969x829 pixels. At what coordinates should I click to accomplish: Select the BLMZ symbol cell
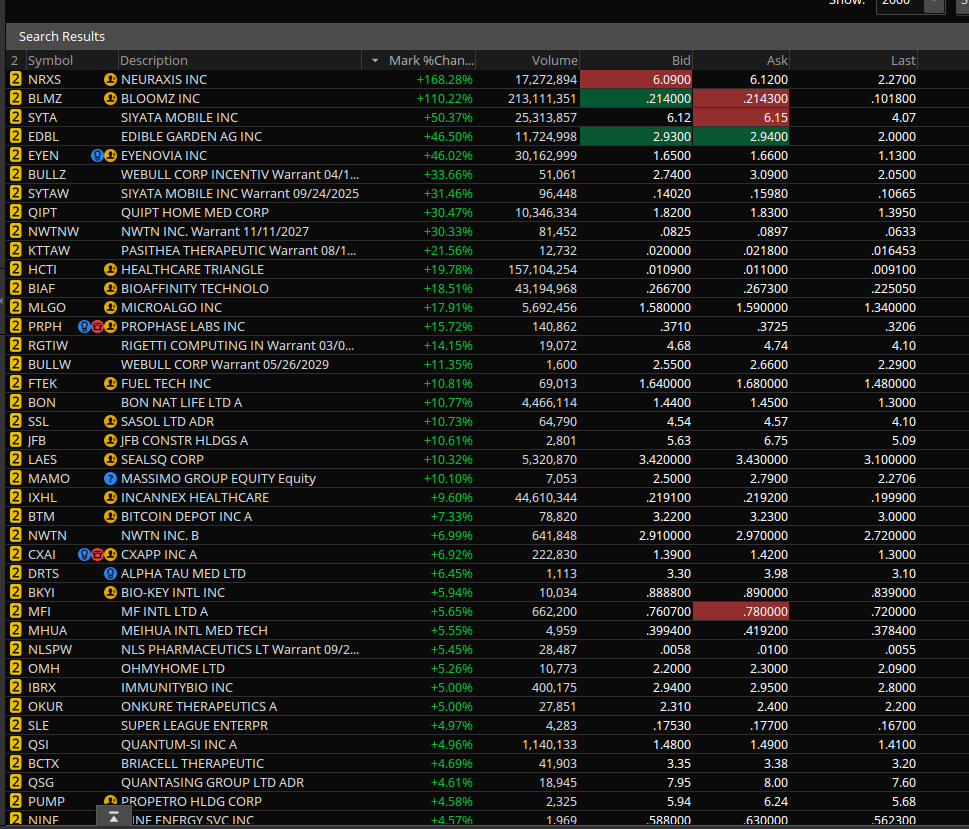[44, 98]
